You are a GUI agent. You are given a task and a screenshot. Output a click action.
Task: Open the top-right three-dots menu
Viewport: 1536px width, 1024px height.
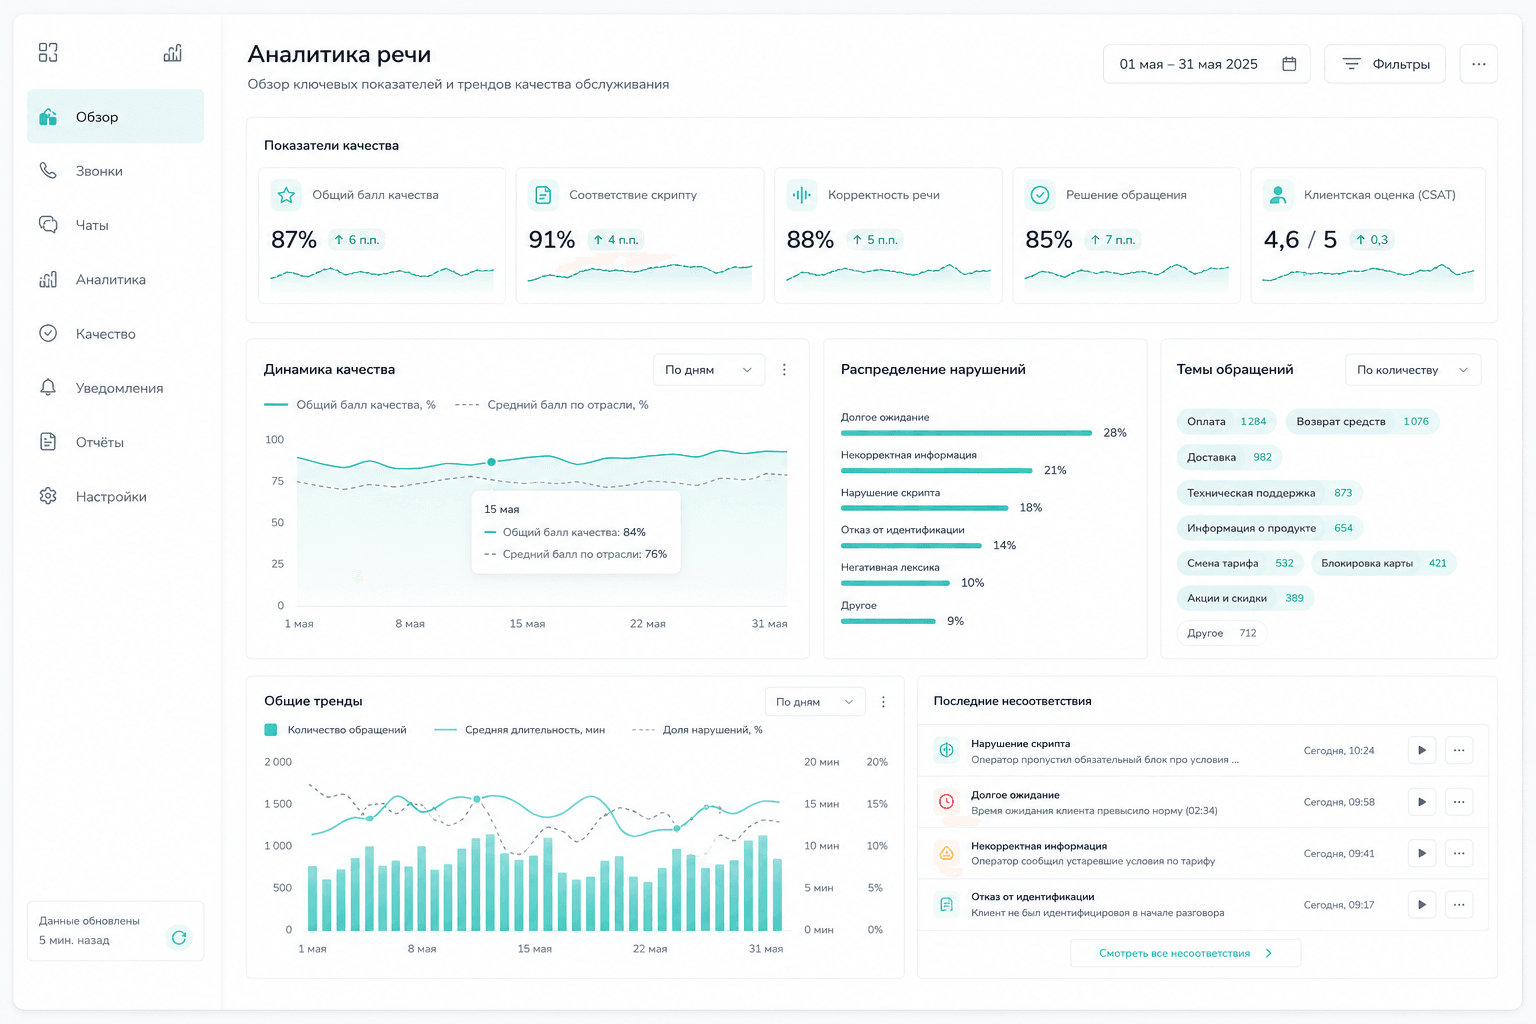point(1478,64)
